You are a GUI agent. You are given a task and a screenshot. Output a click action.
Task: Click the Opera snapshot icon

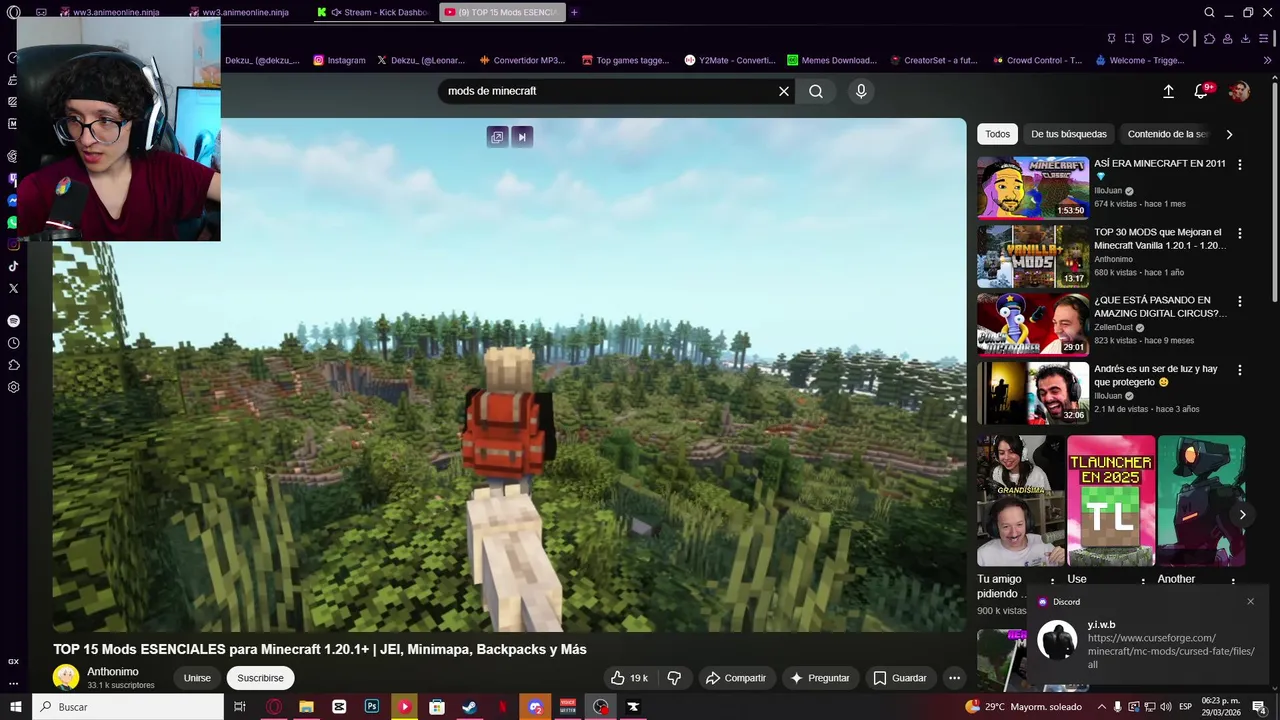tap(1129, 39)
